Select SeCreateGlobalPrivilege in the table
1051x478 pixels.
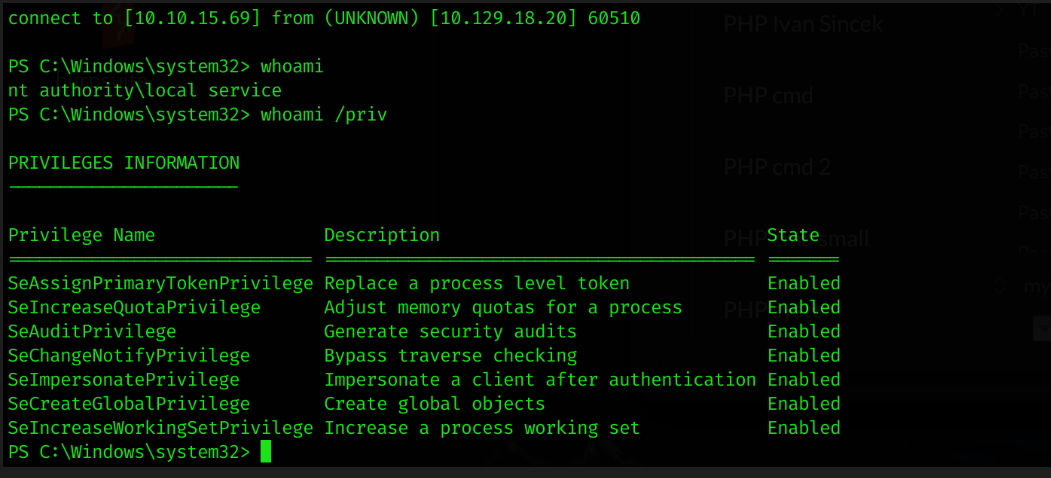(129, 404)
